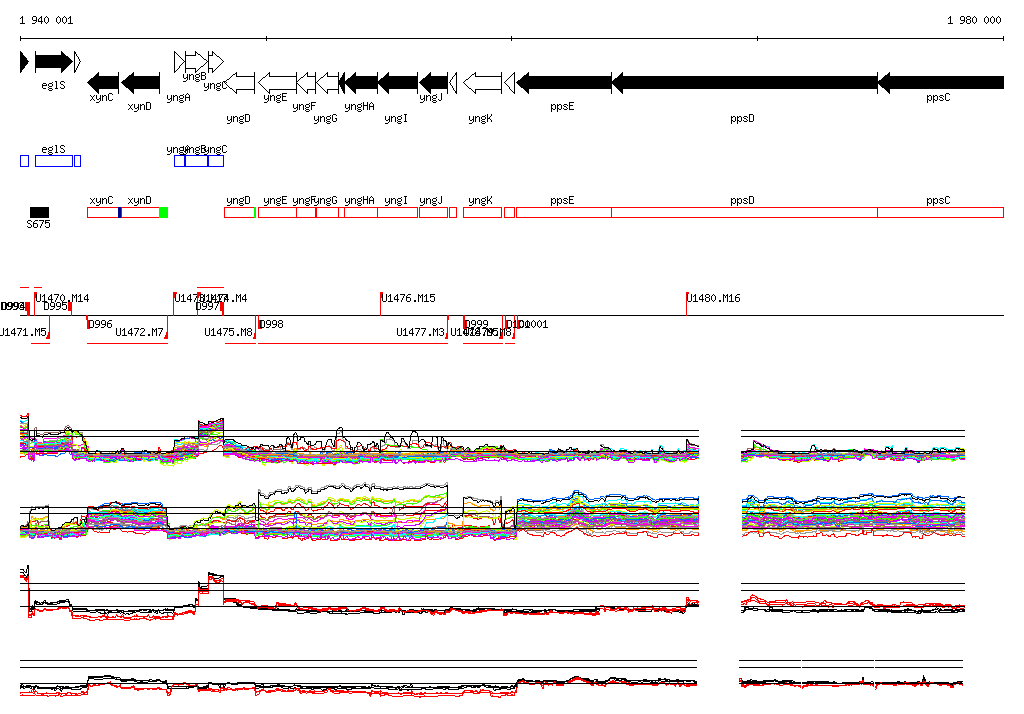
Task: Click the U1470.M14 marker label
Action: [x=63, y=298]
